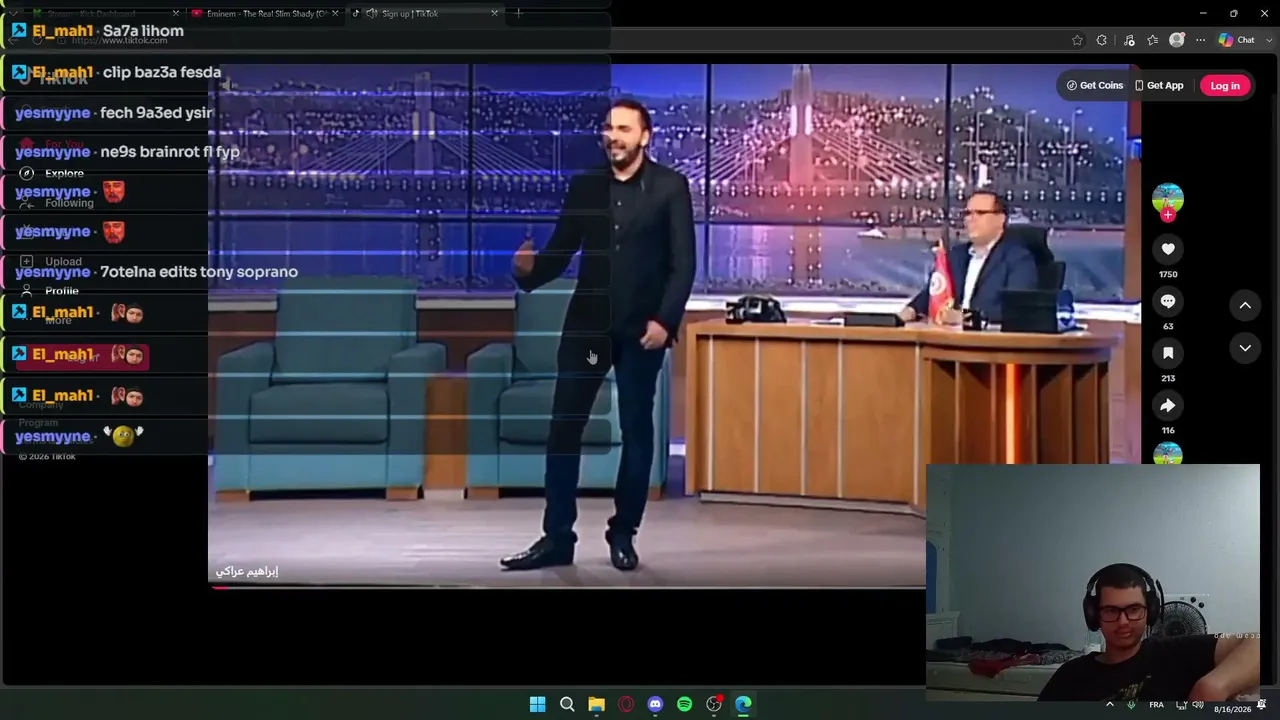The width and height of the screenshot is (1280, 720).
Task: Follow the creator with red plus badge
Action: (1168, 215)
